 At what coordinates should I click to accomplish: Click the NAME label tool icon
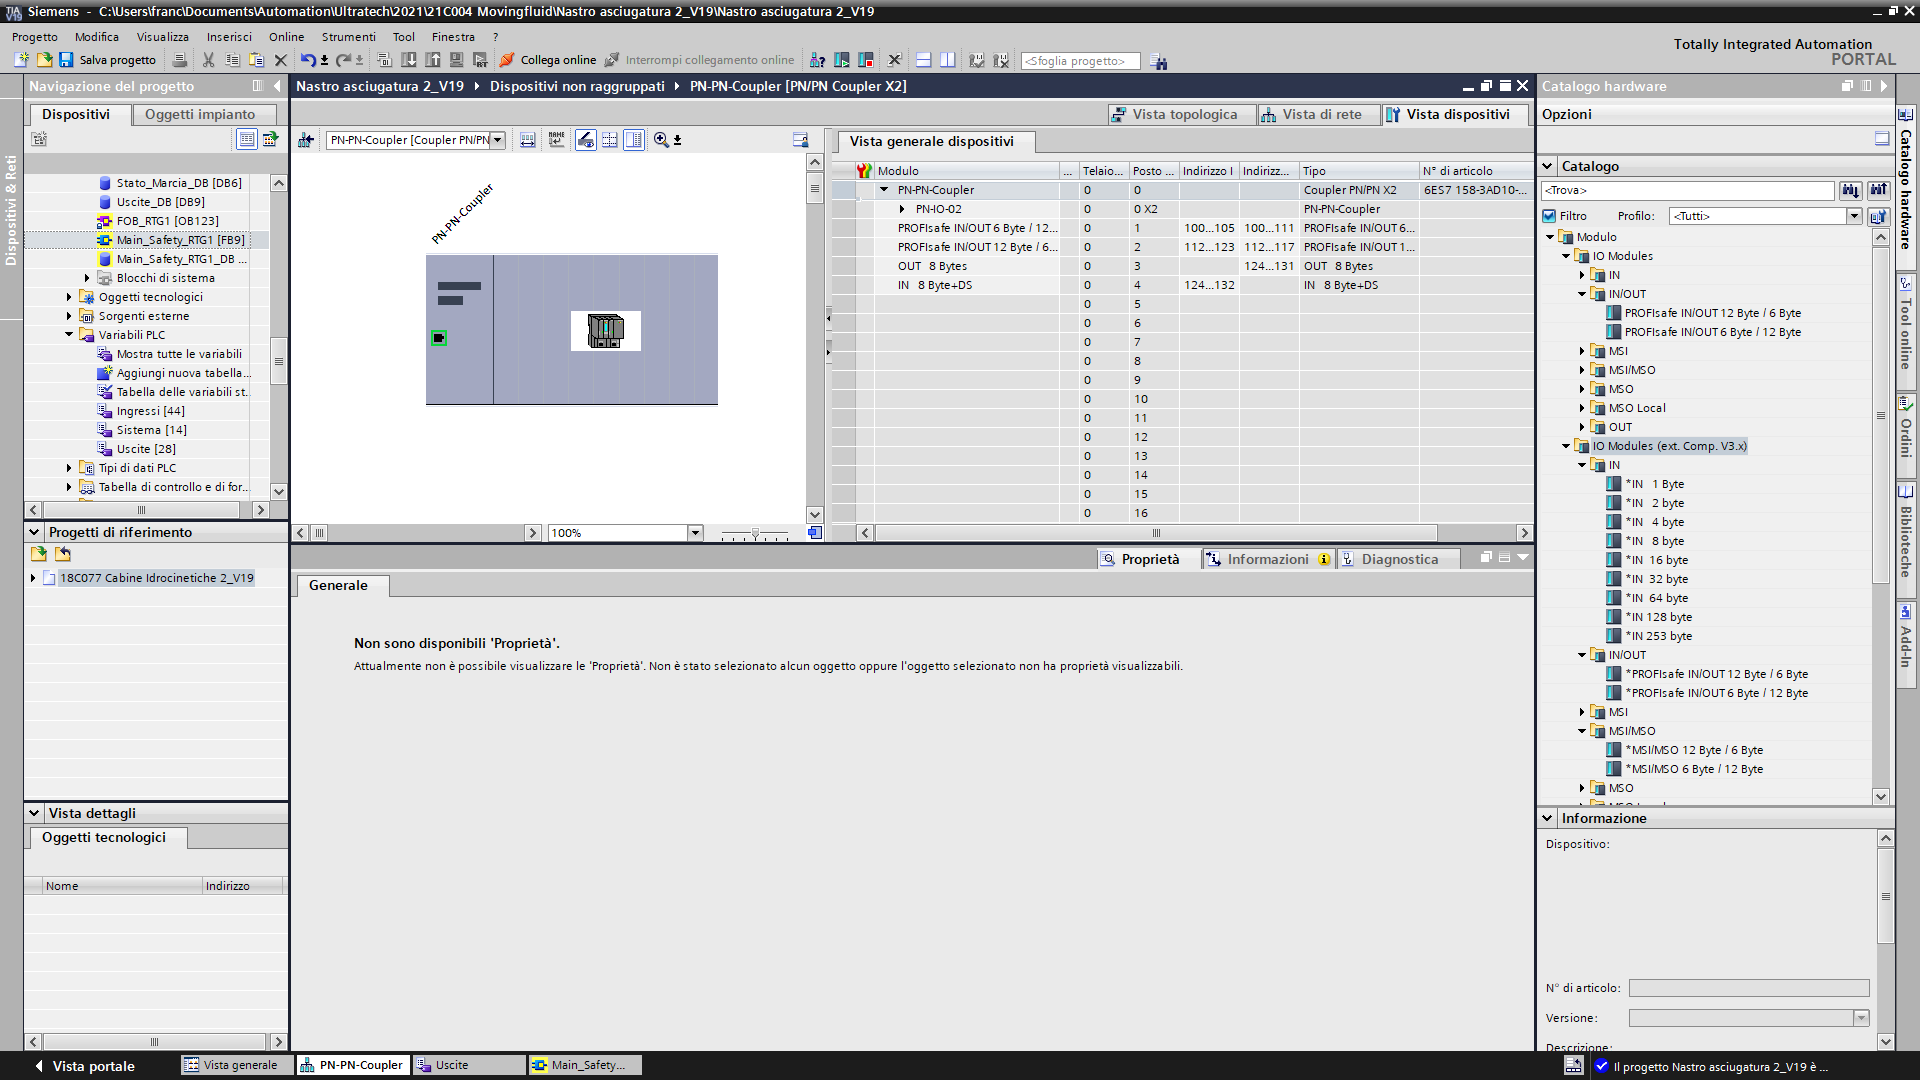point(557,140)
